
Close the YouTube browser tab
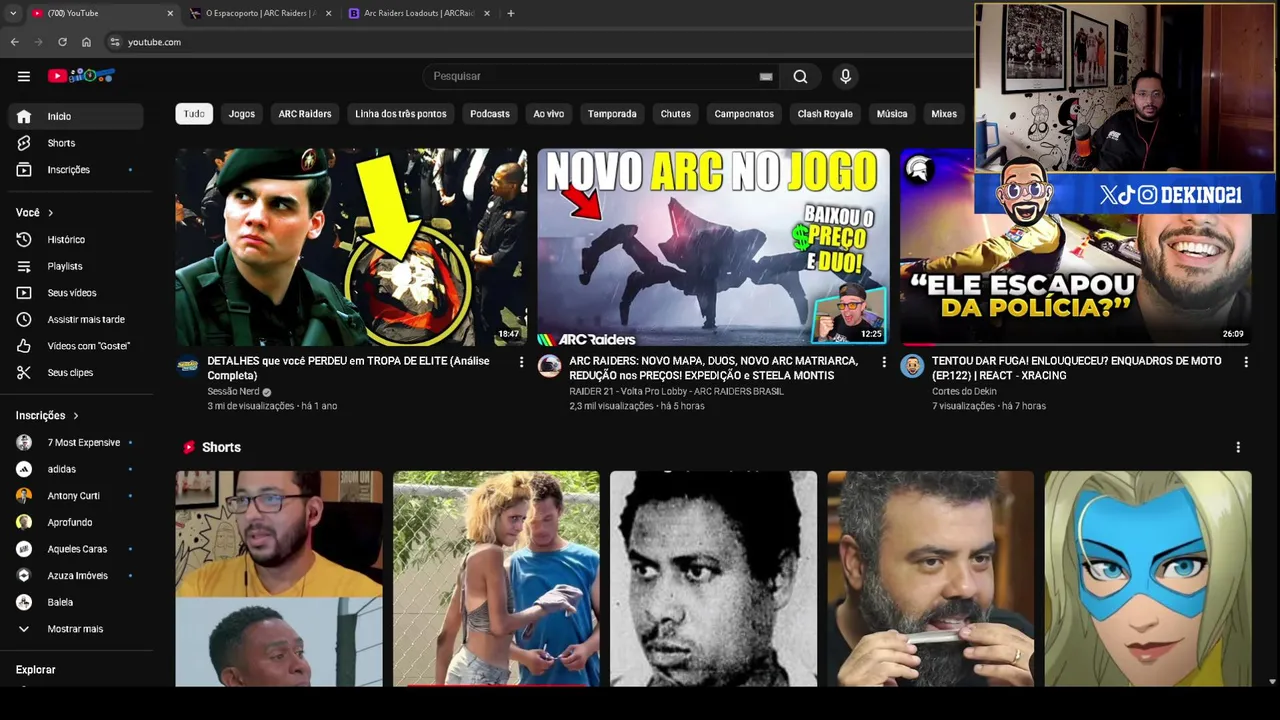tap(170, 13)
